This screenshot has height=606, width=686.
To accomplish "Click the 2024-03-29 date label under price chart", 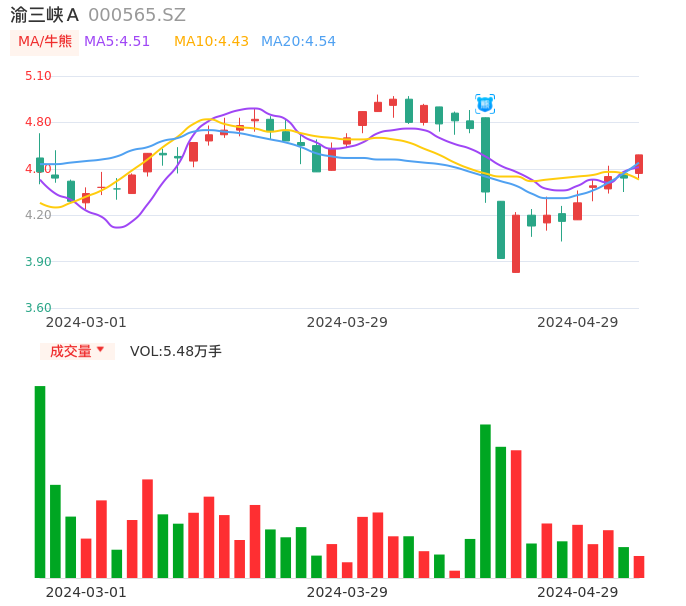I will 347,322.
